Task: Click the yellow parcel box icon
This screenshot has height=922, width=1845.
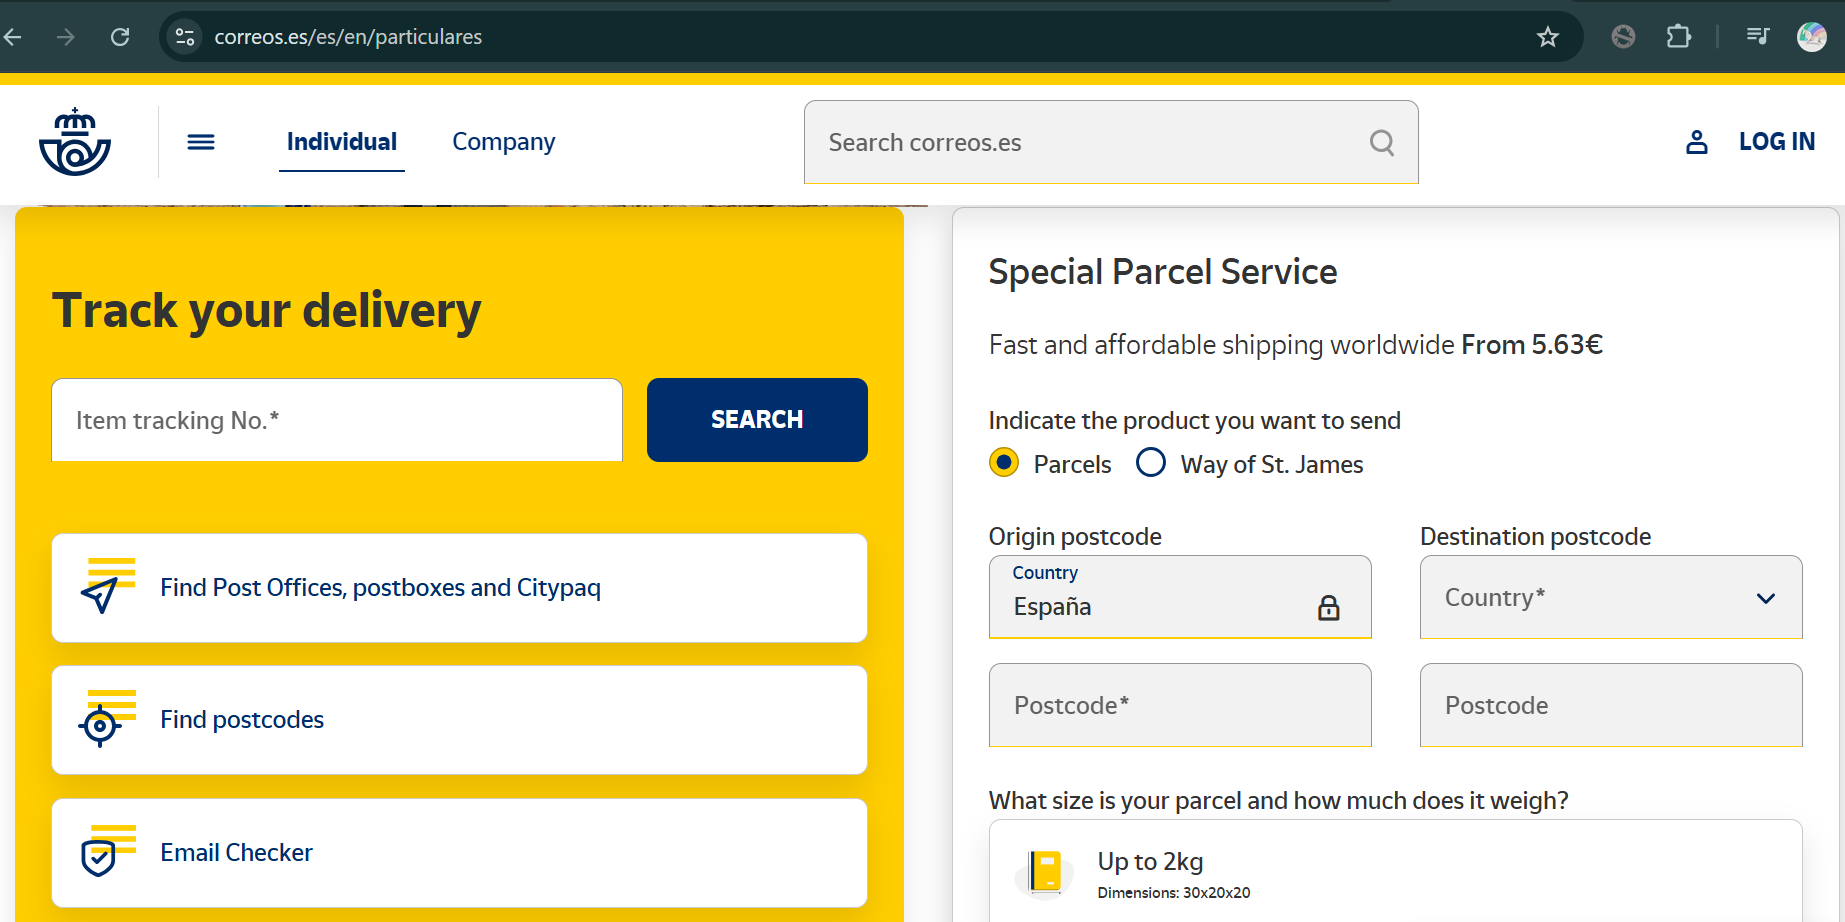Action: pyautogui.click(x=1044, y=872)
